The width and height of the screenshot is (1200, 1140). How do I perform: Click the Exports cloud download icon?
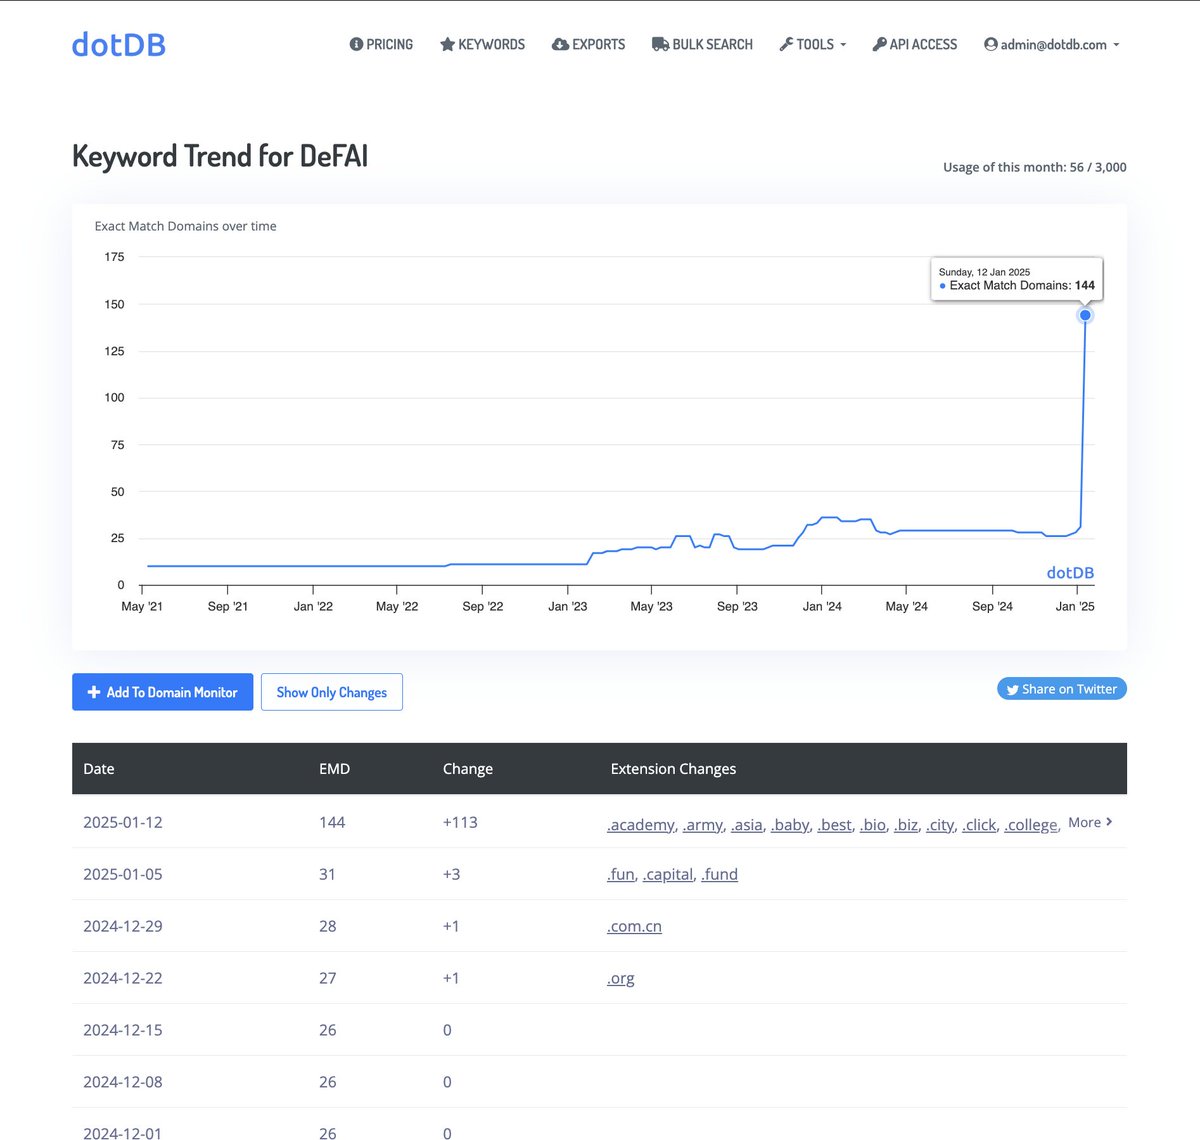pyautogui.click(x=560, y=44)
